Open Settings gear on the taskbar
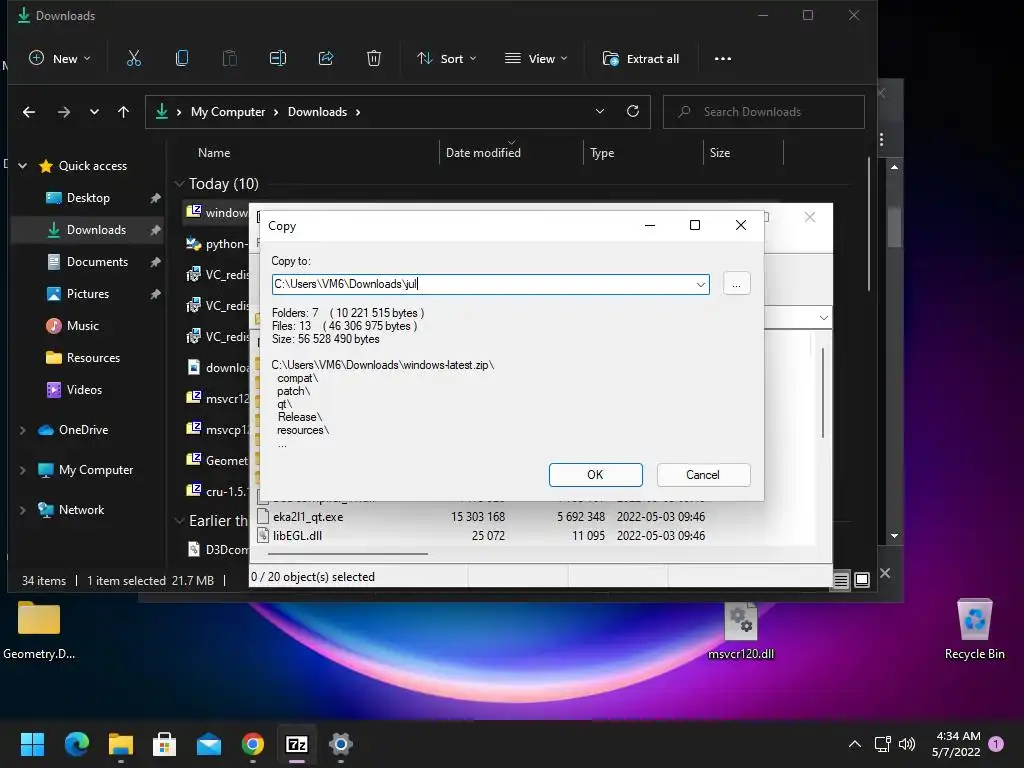 [x=341, y=744]
